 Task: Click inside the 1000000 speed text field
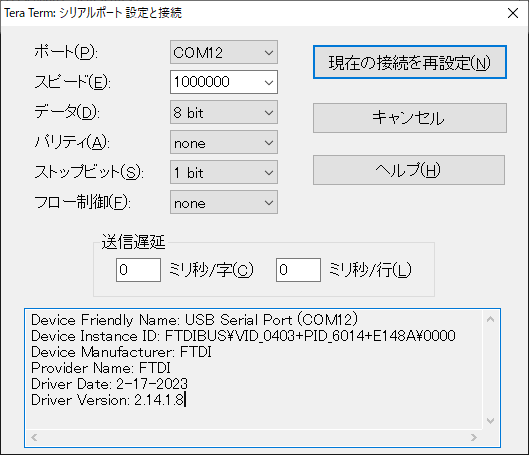216,82
